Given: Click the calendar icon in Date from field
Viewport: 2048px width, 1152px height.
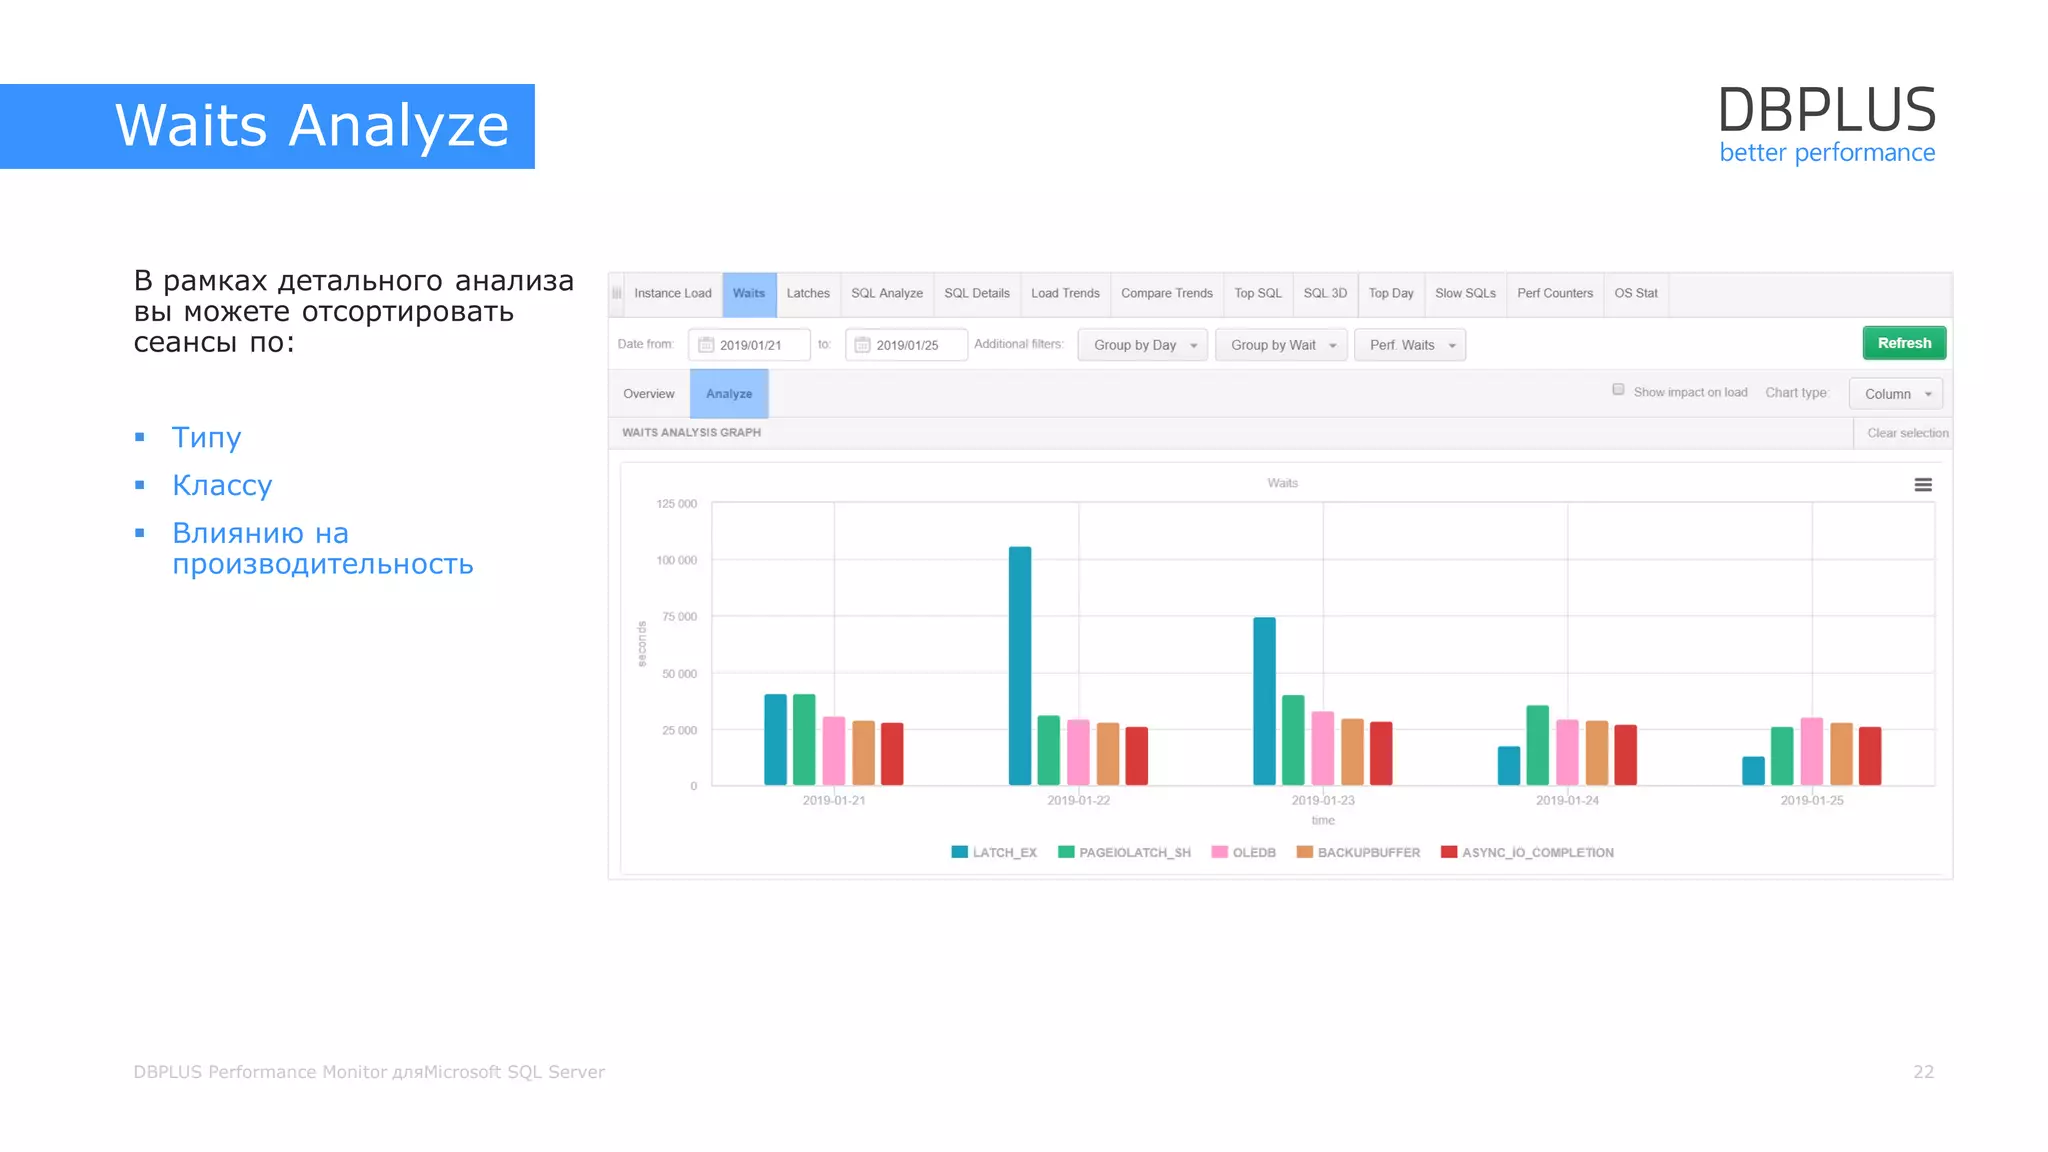Looking at the screenshot, I should 706,345.
